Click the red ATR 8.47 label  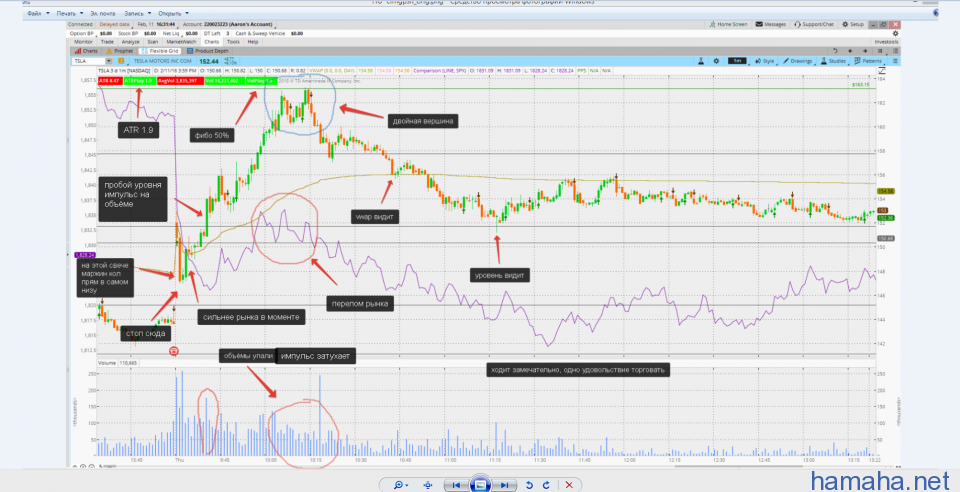point(109,80)
